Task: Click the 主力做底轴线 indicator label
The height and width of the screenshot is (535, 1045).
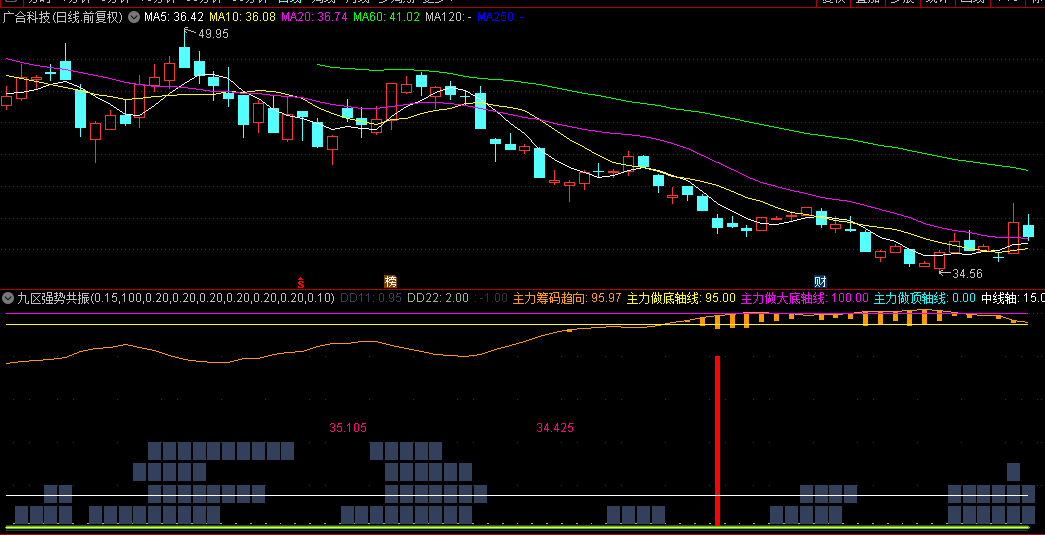Action: pos(680,298)
